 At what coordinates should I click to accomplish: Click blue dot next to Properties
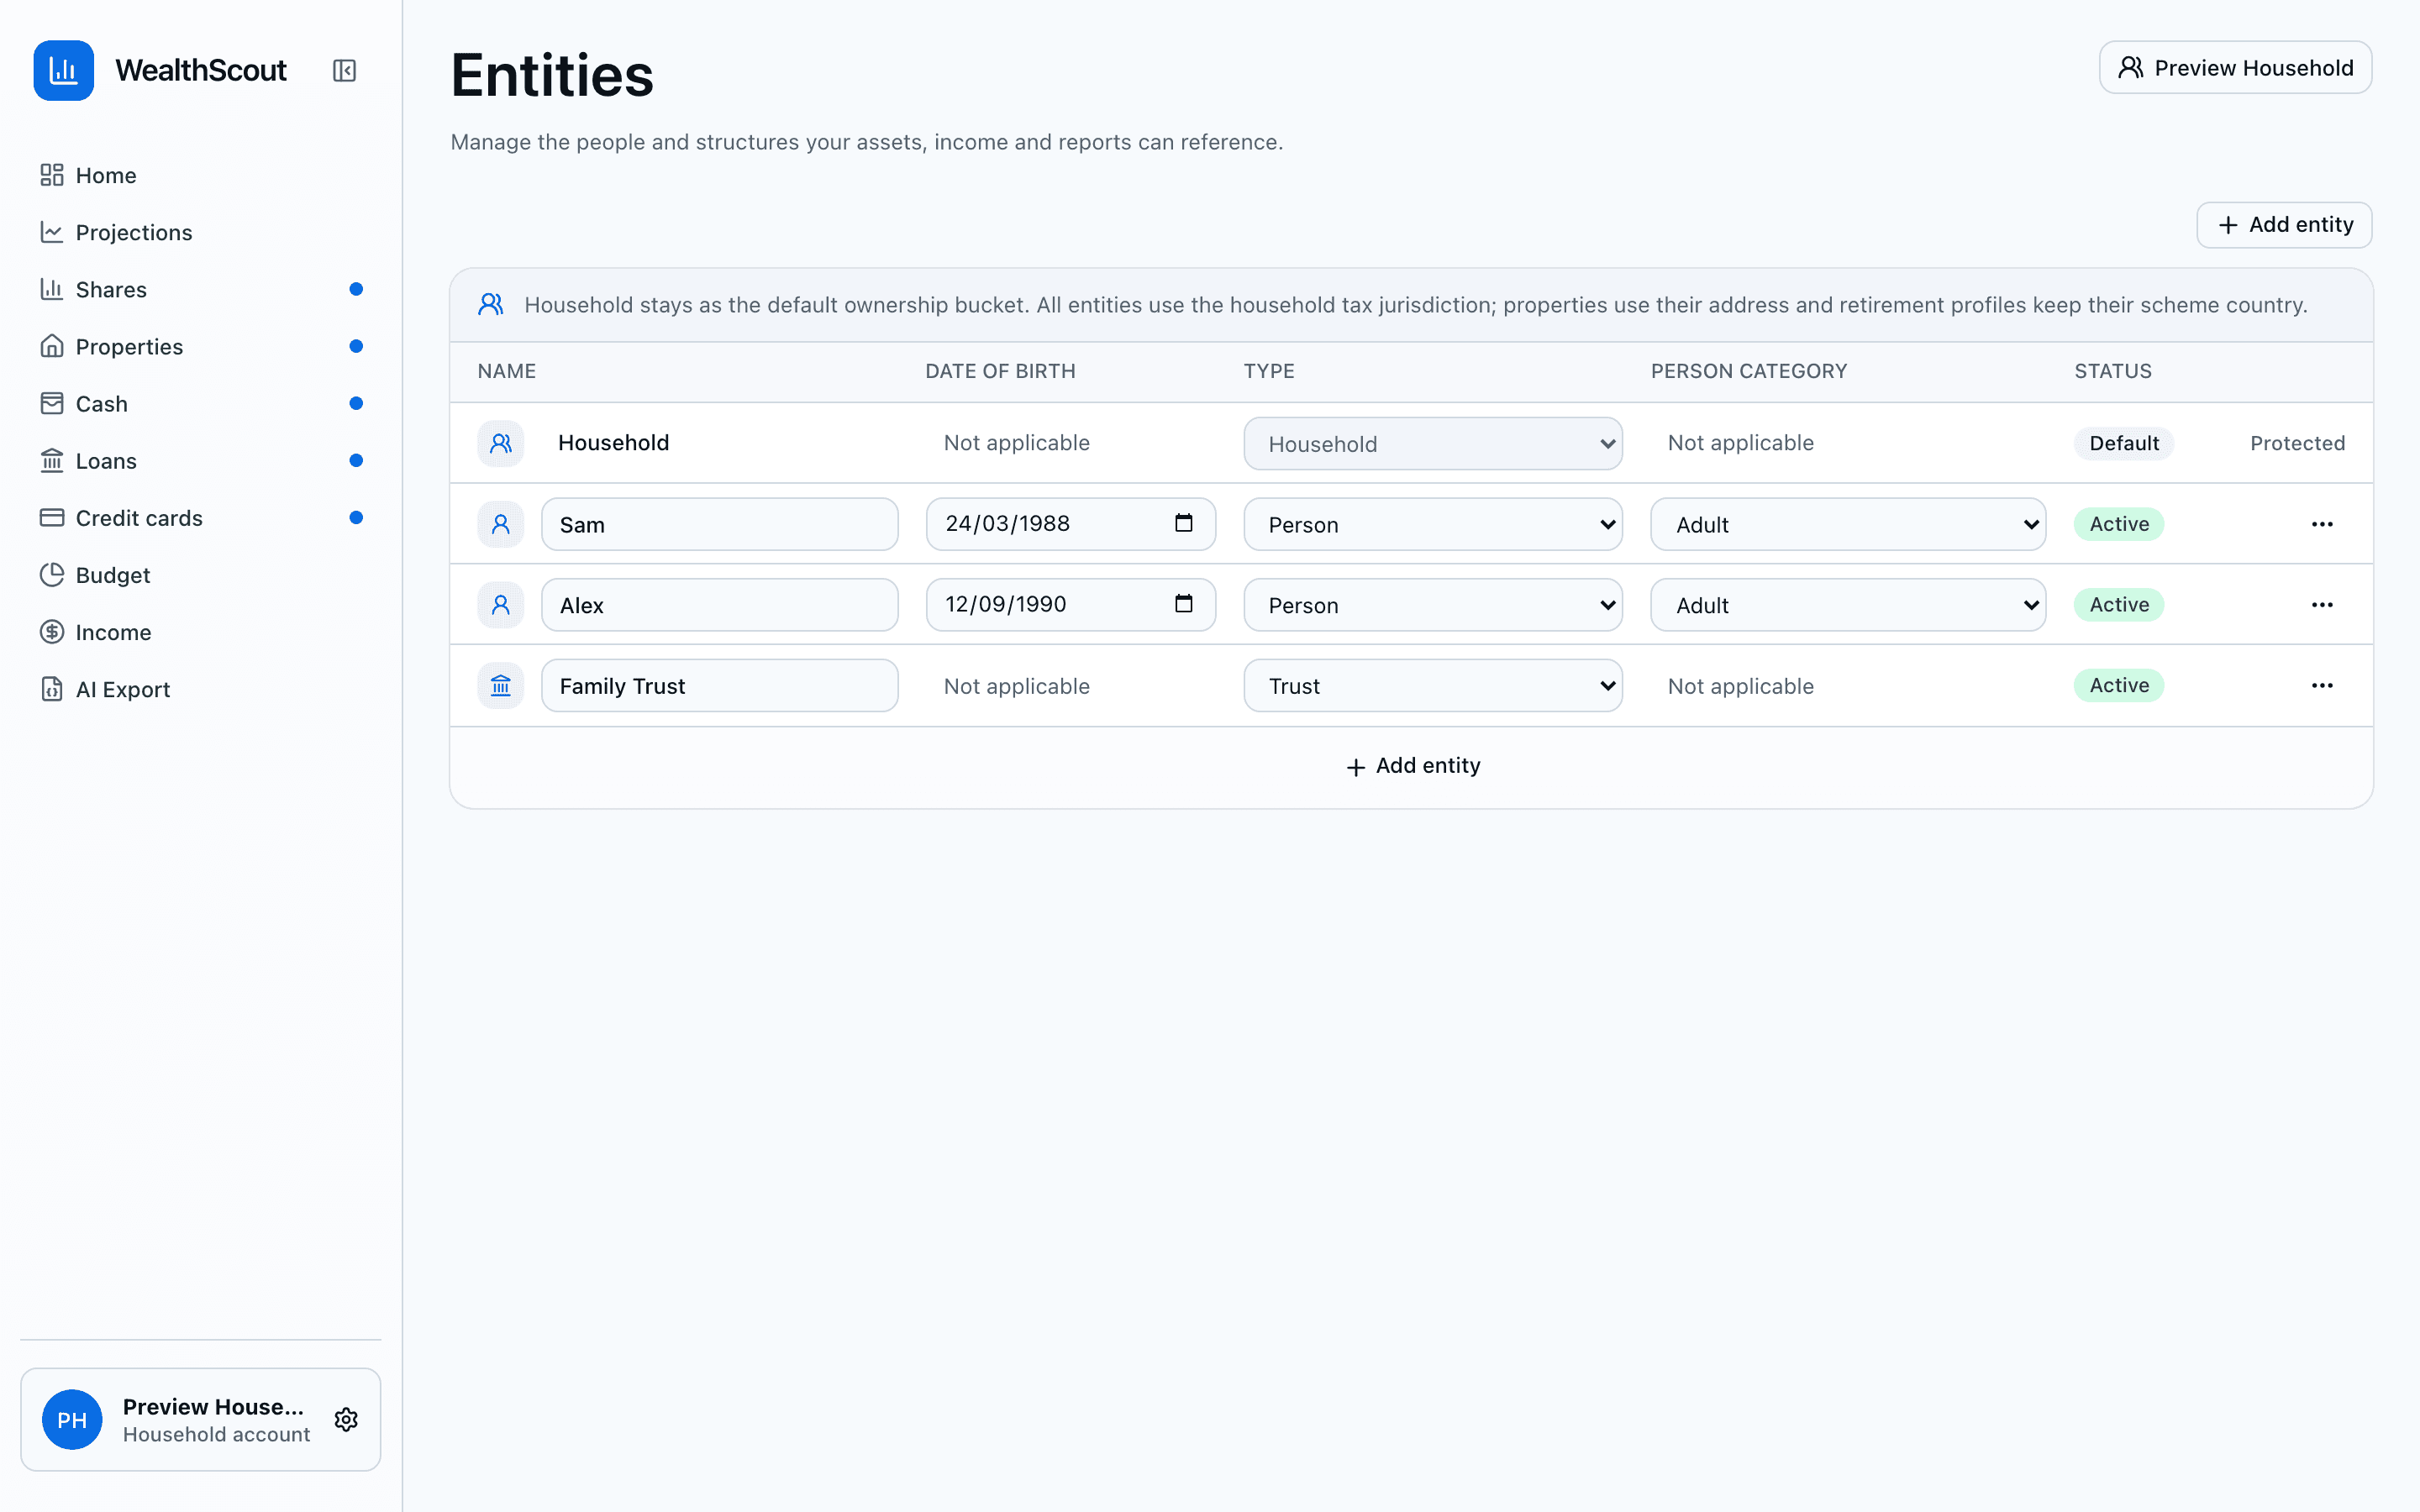click(356, 346)
